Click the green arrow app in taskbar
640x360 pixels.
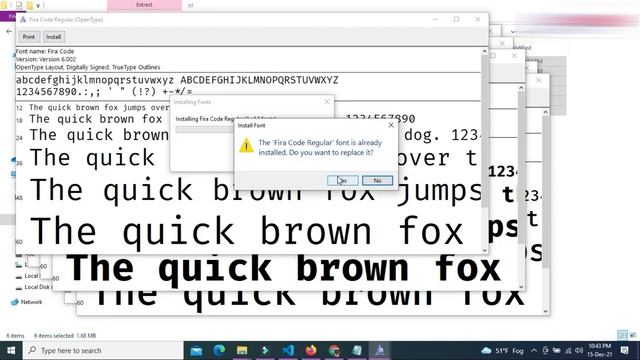coord(265,351)
